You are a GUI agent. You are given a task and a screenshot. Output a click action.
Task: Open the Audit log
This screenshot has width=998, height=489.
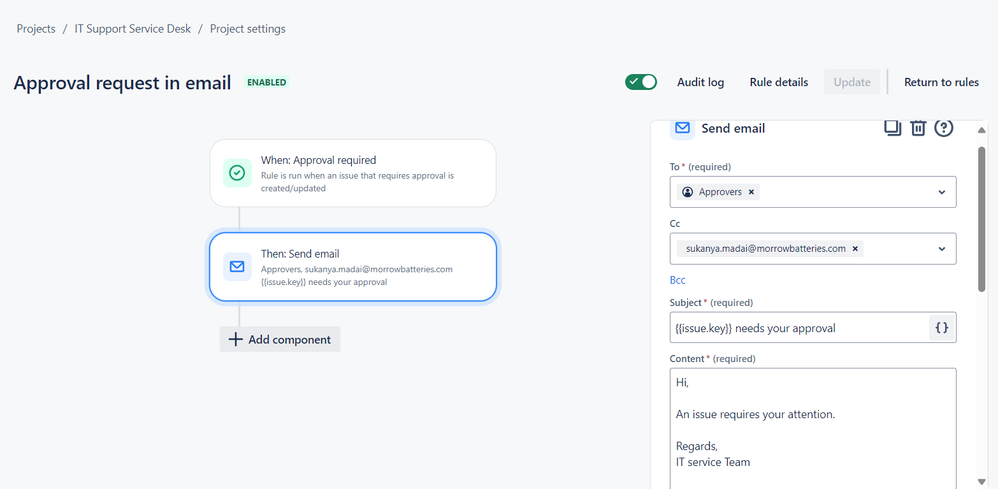pyautogui.click(x=700, y=82)
